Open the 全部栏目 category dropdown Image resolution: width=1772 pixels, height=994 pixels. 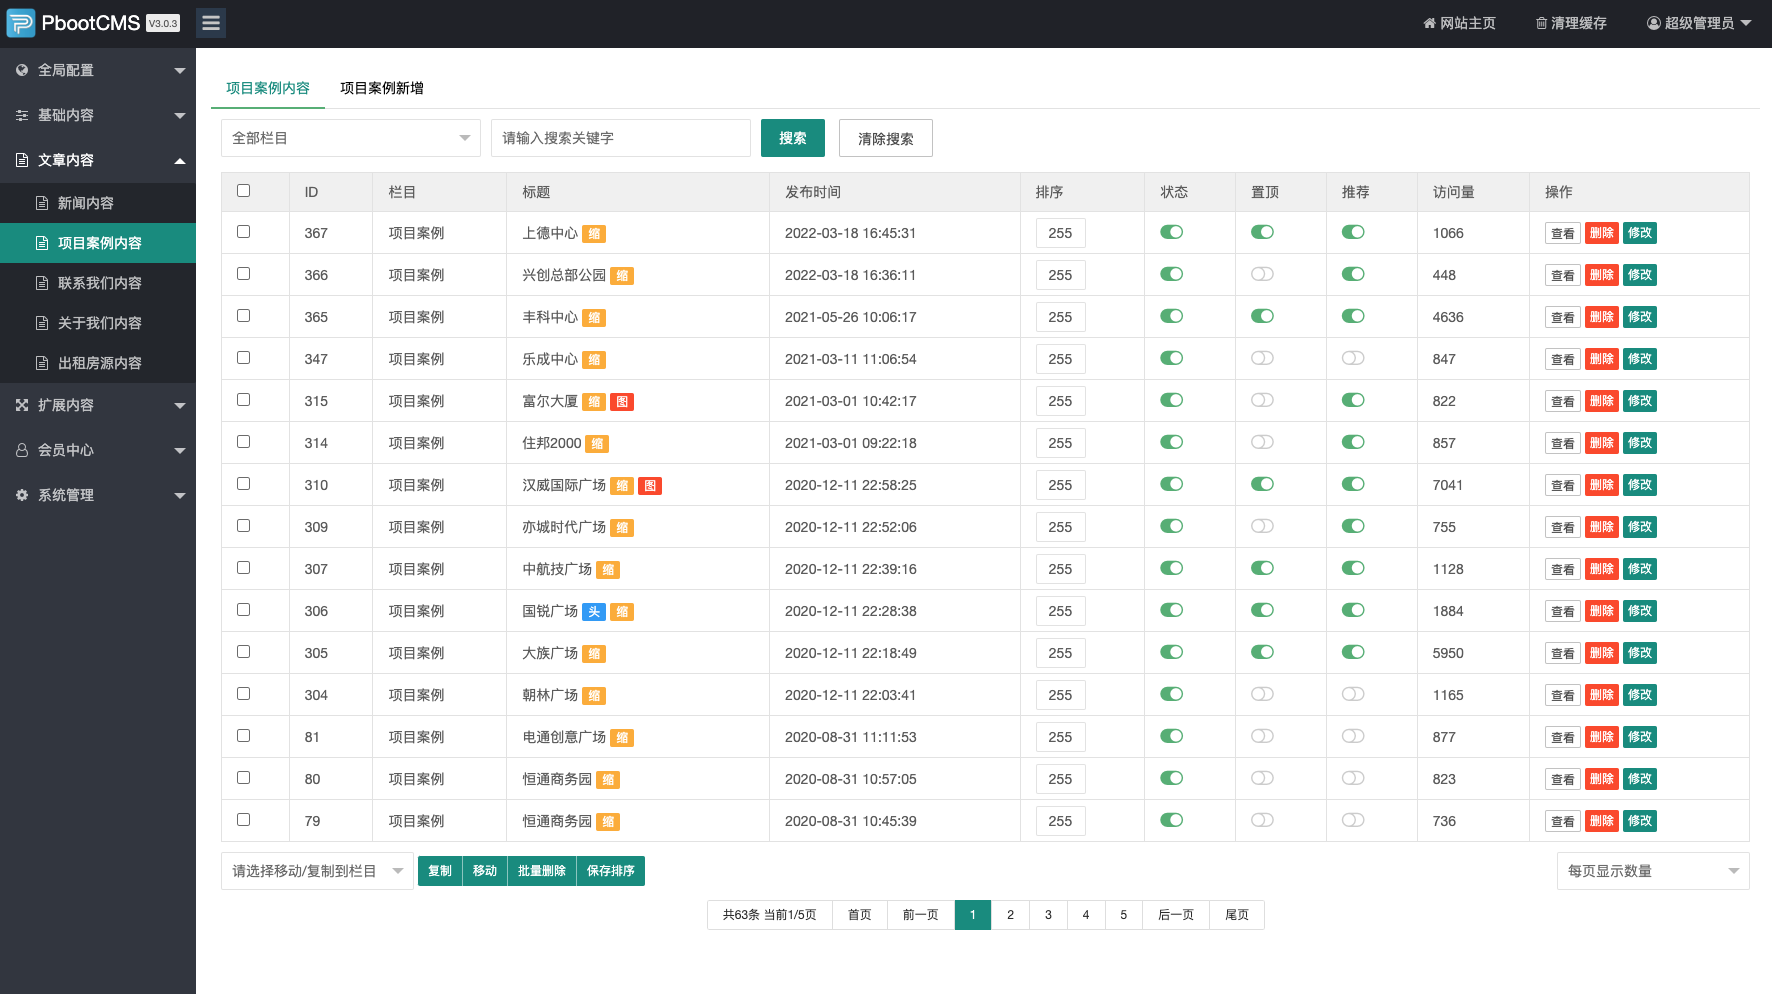click(x=351, y=138)
